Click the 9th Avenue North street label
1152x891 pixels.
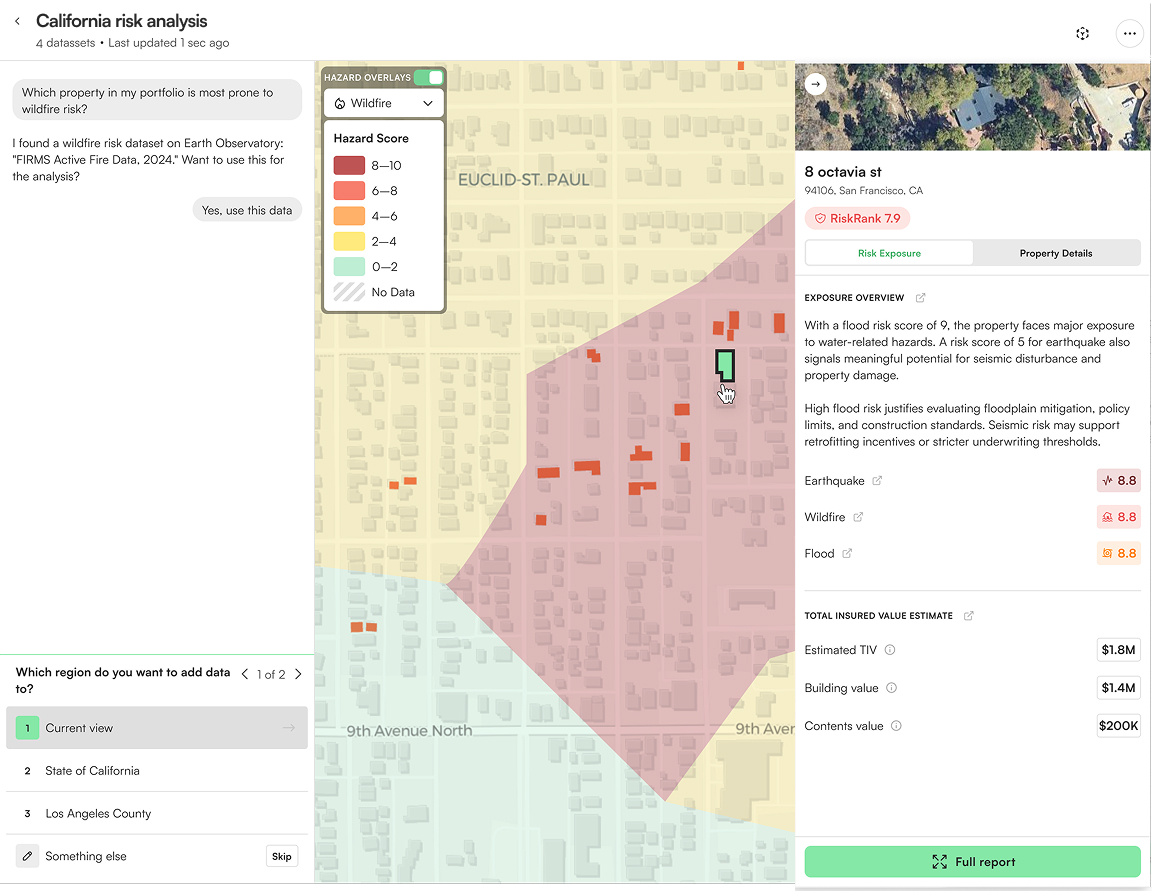(x=409, y=731)
